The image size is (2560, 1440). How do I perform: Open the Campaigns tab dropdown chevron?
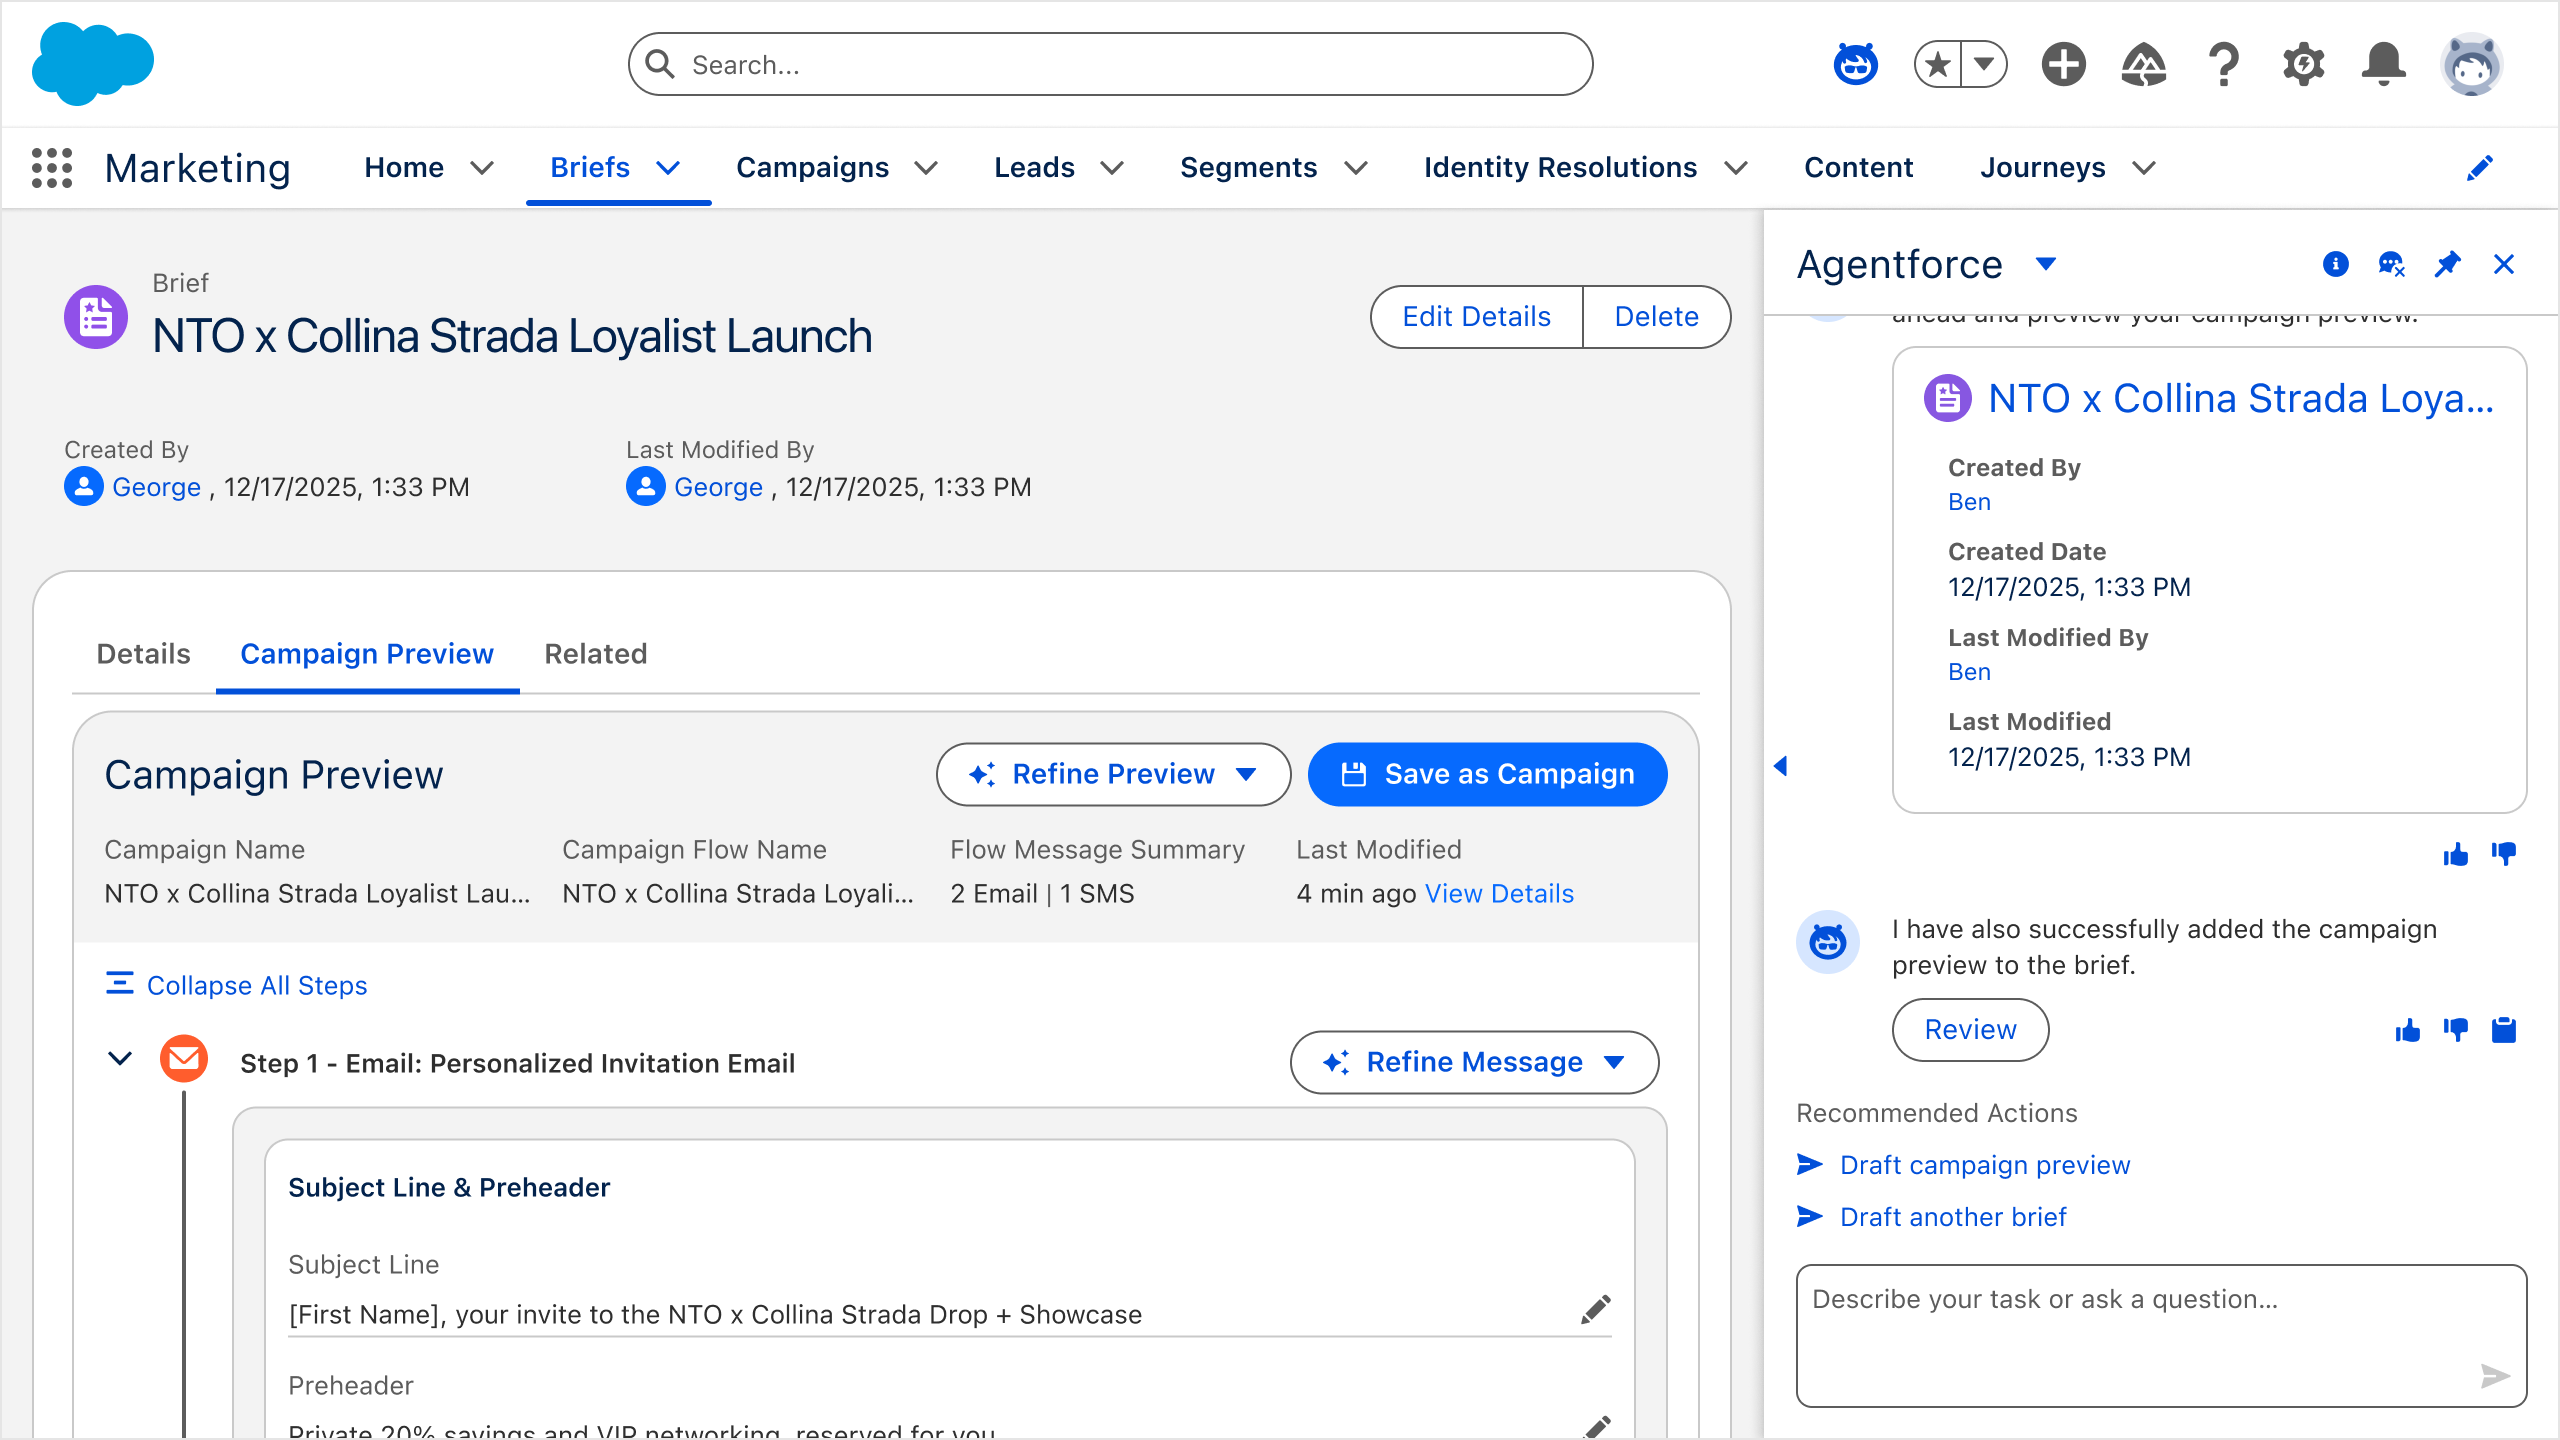926,168
